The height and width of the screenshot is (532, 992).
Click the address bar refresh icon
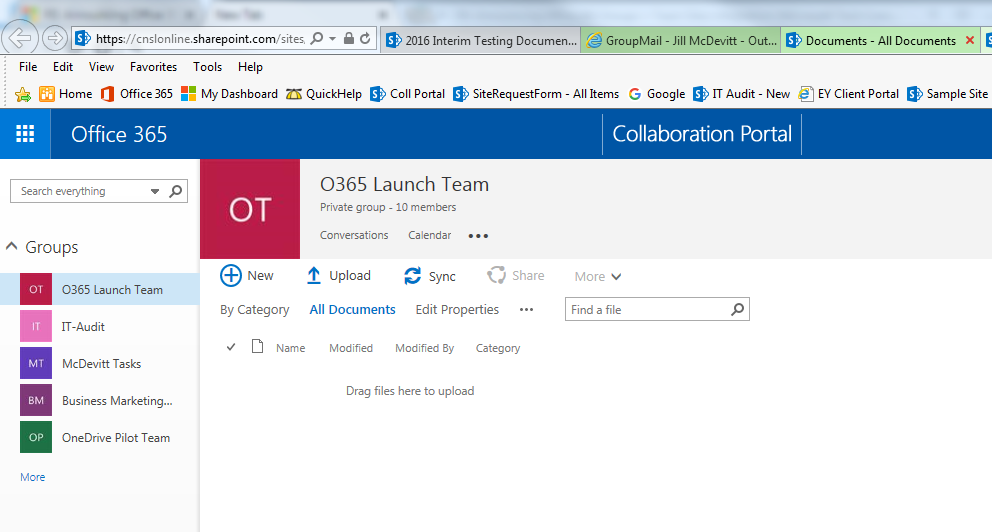[365, 39]
